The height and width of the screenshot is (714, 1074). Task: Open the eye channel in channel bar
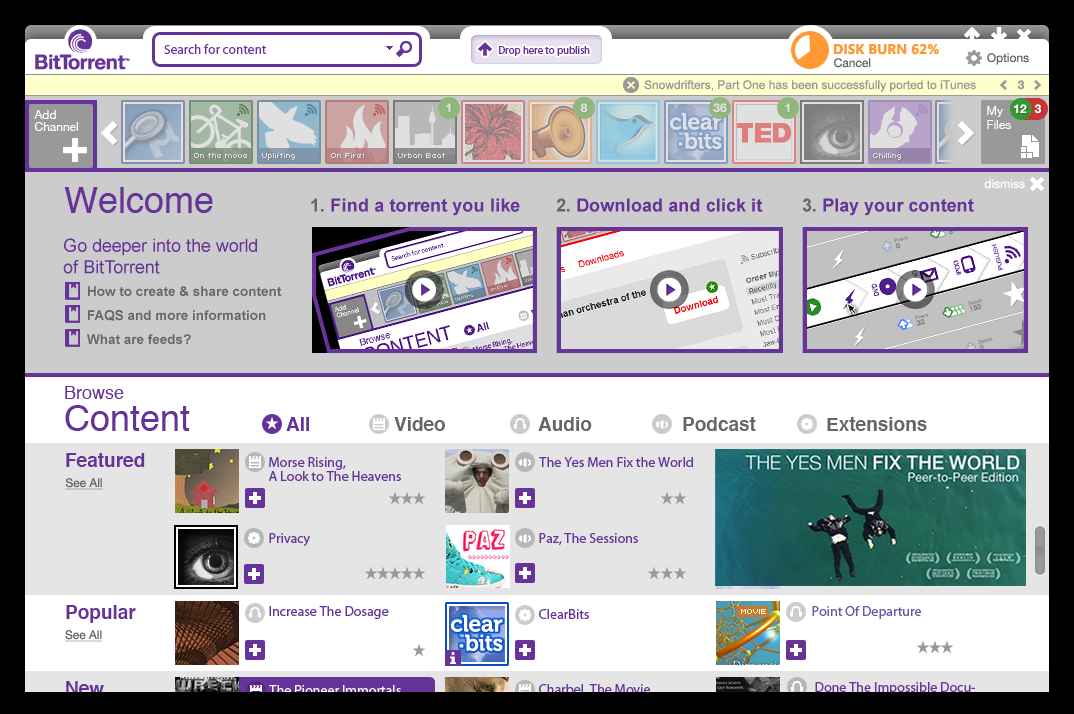[832, 132]
